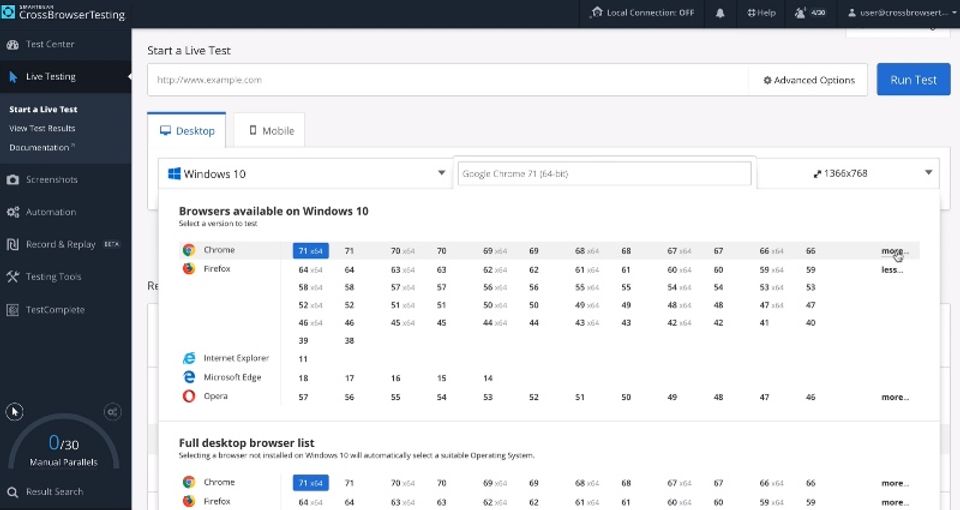Viewport: 960px width, 510px height.
Task: Select Internet Explorer version 11
Action: click(303, 359)
